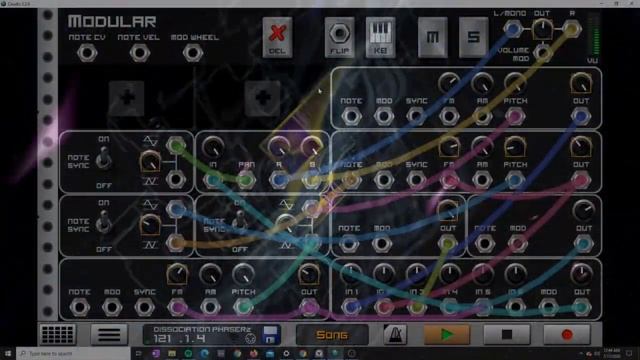
Task: Toggle the metronome
Action: pos(395,334)
